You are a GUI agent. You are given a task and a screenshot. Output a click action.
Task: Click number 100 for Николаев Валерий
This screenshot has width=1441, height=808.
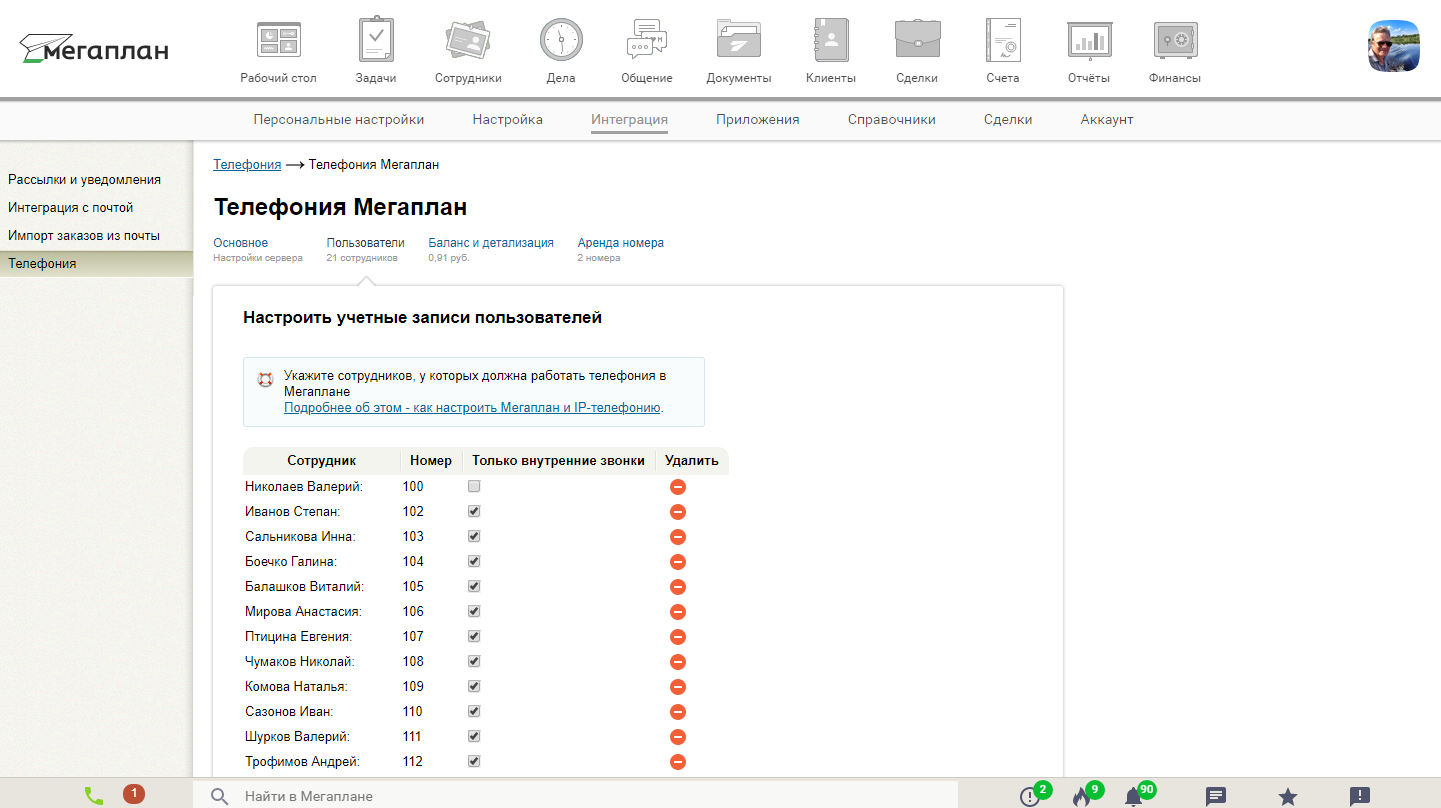tap(413, 487)
